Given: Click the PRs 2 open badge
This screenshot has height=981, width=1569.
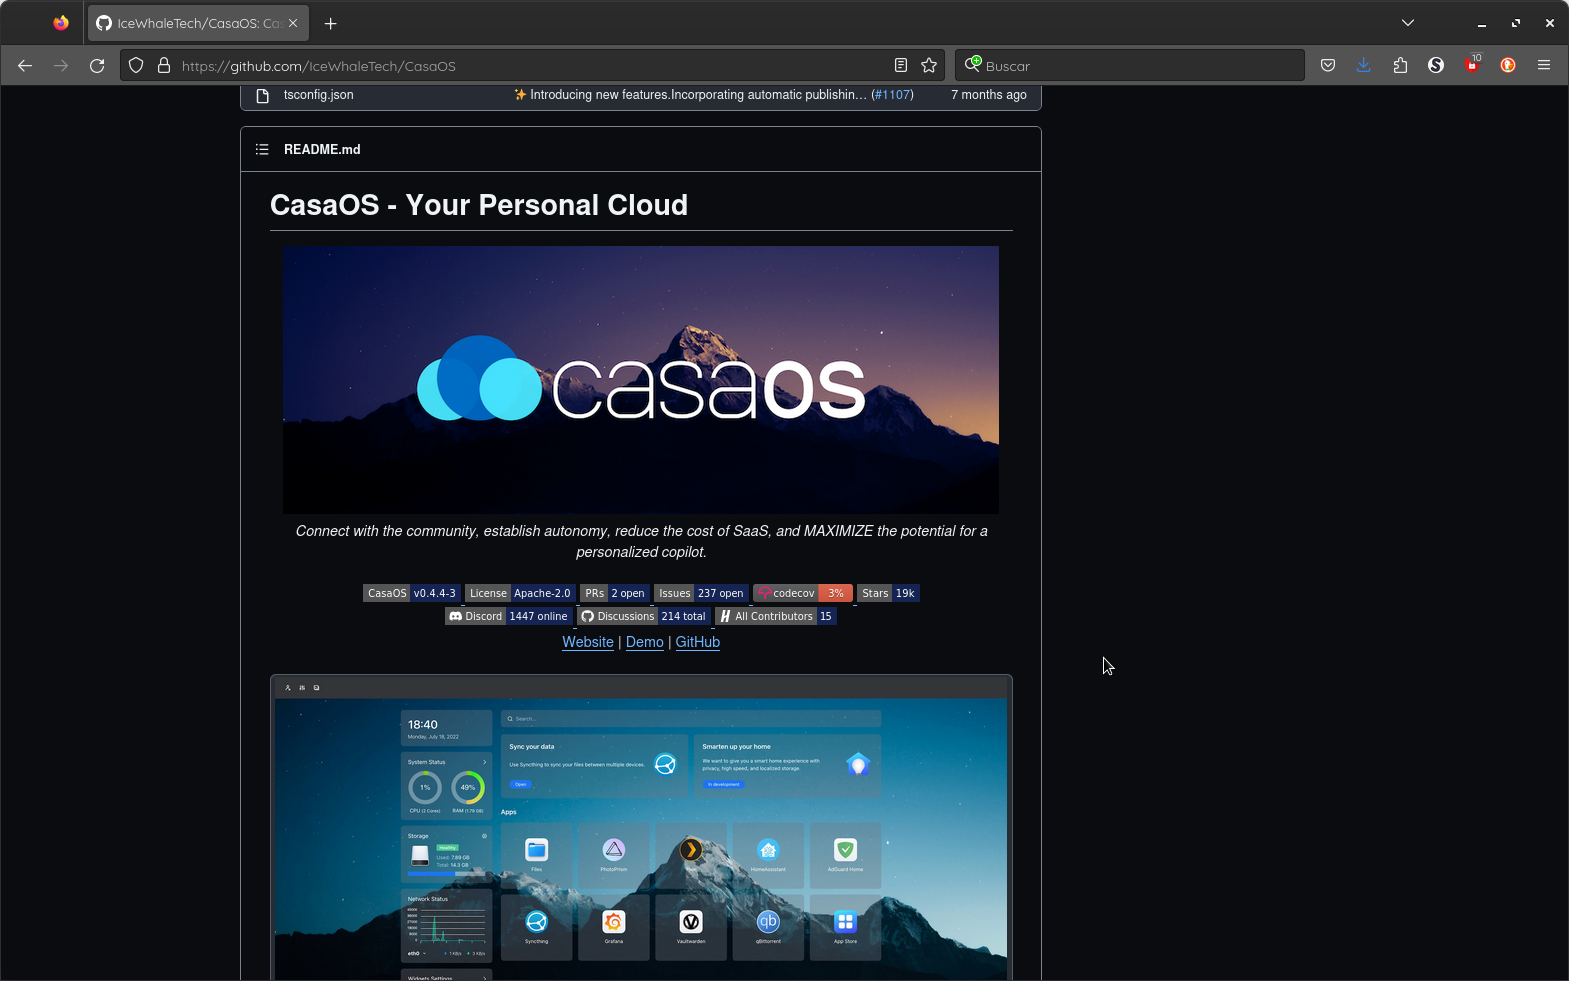Looking at the screenshot, I should point(615,593).
